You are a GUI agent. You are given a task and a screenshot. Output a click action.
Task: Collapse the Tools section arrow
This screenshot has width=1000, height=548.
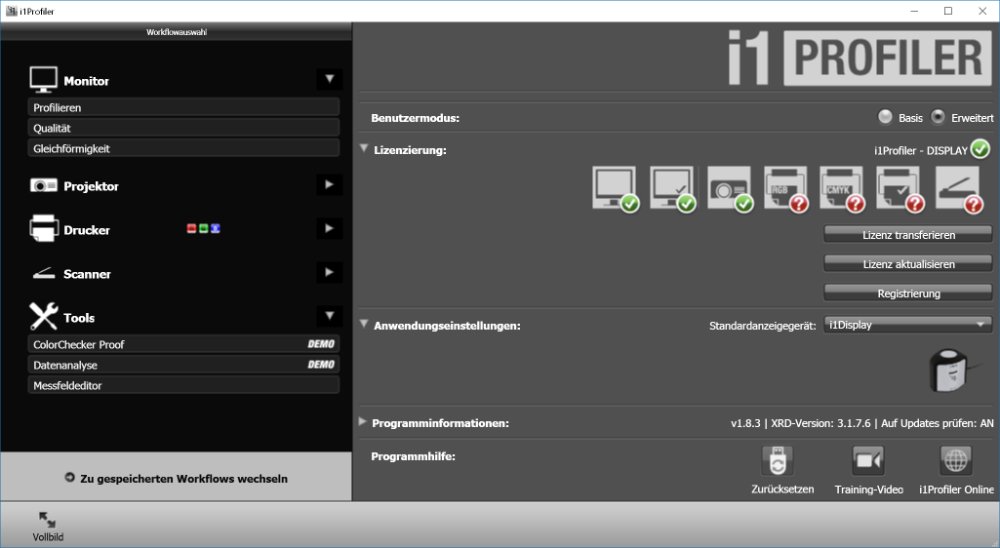click(x=329, y=315)
